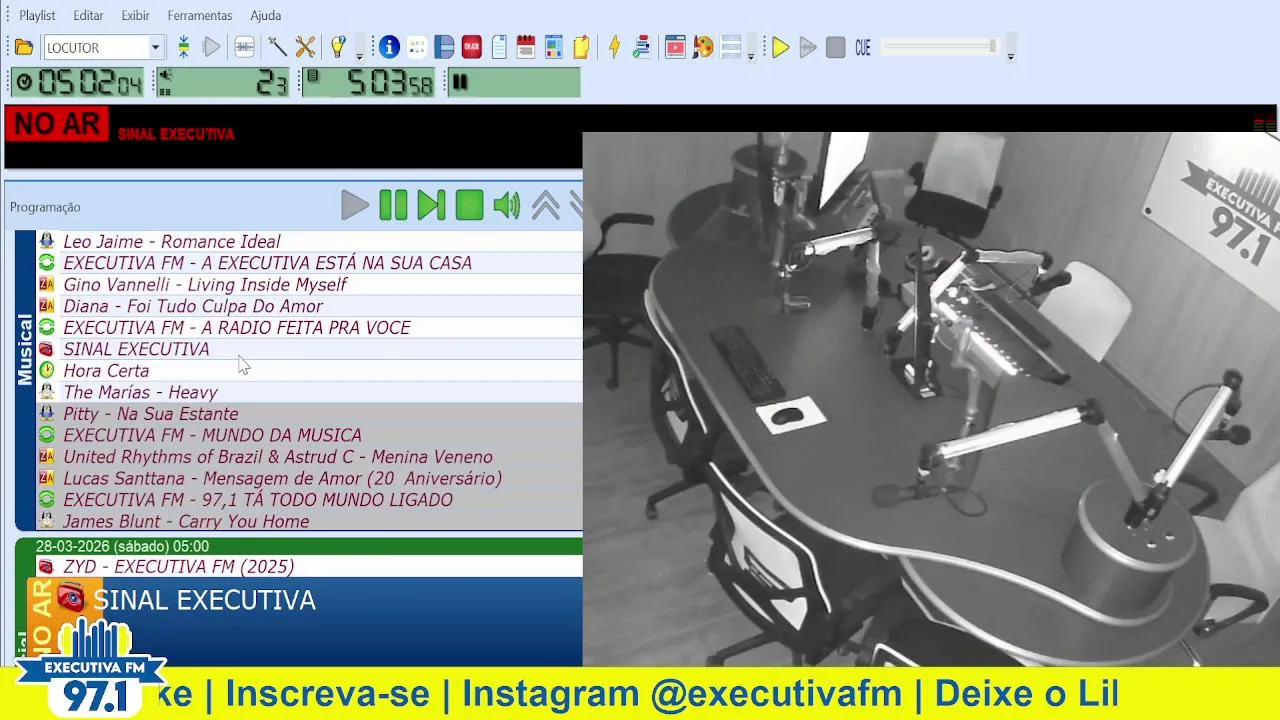Open the folder icon in toolbar
Screen dimensions: 1280x720
tap(24, 47)
